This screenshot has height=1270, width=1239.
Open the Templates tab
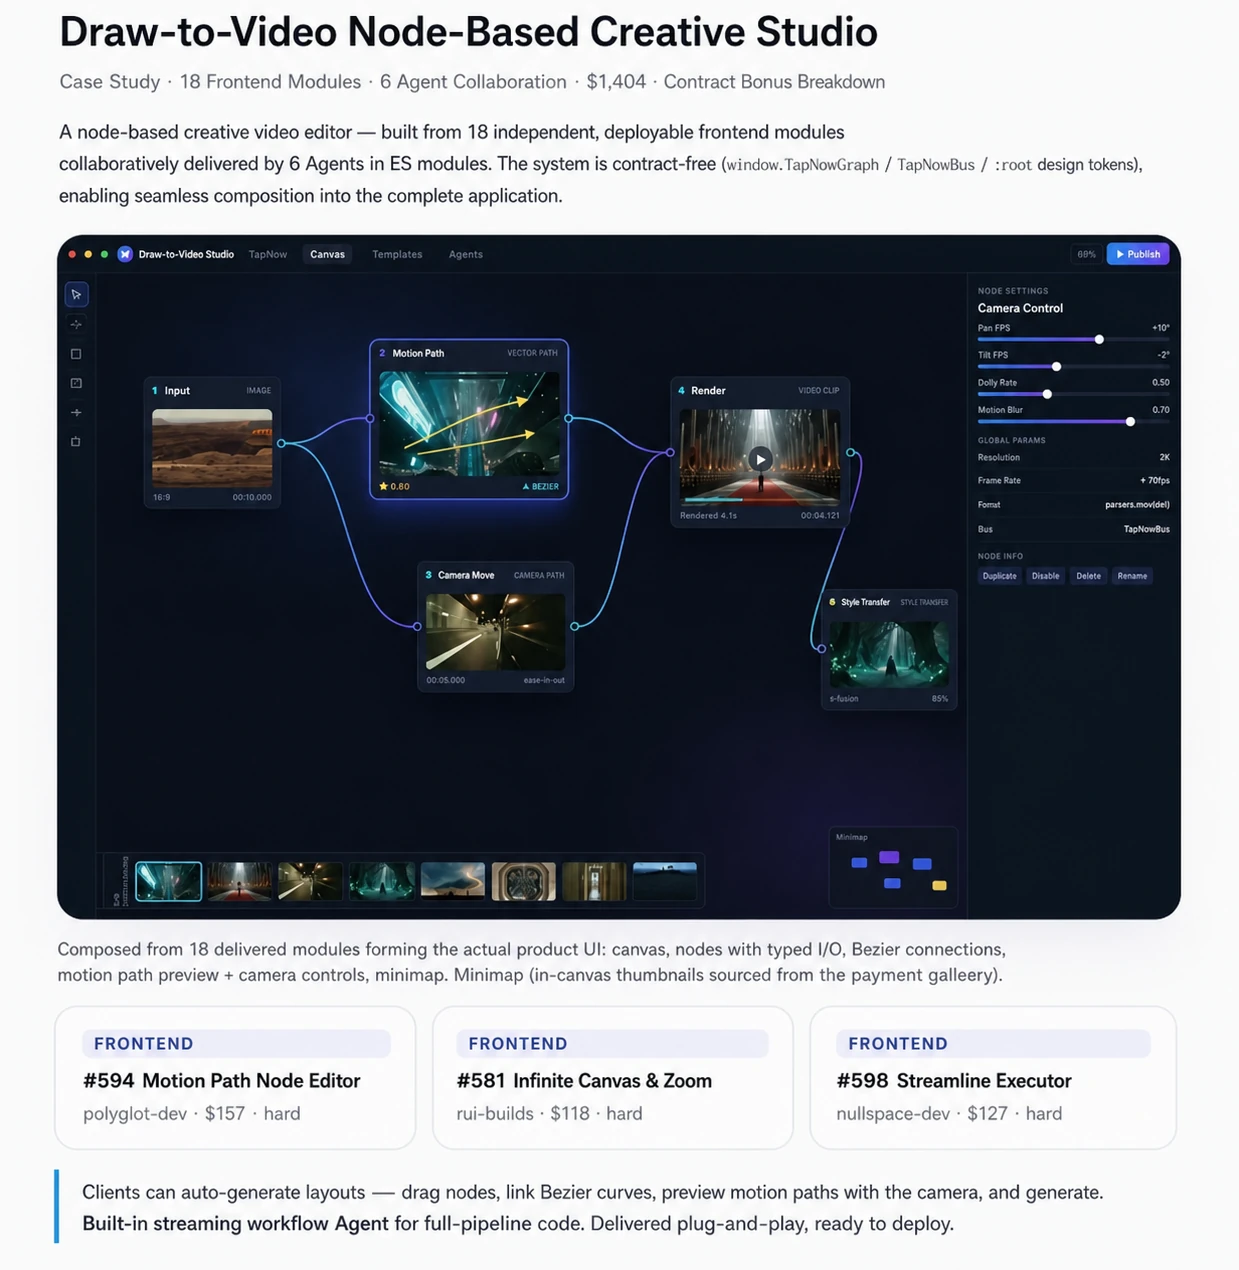[397, 254]
